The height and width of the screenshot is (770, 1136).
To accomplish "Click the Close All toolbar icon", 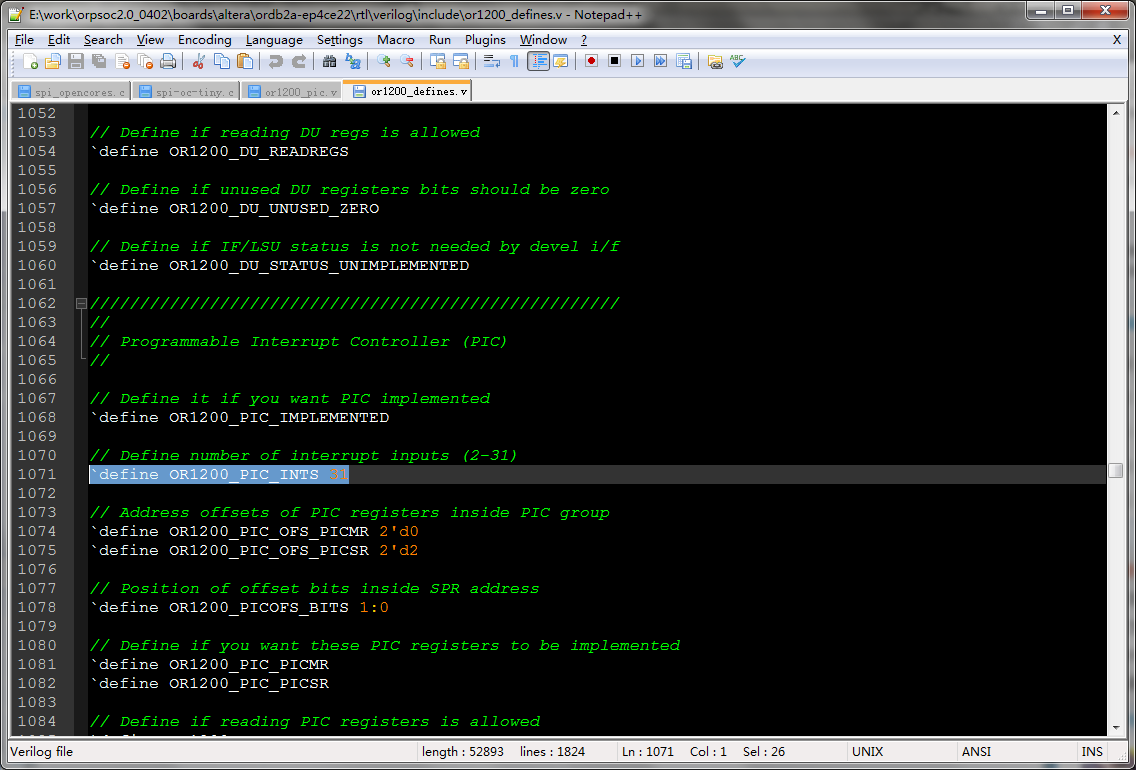I will pos(145,62).
